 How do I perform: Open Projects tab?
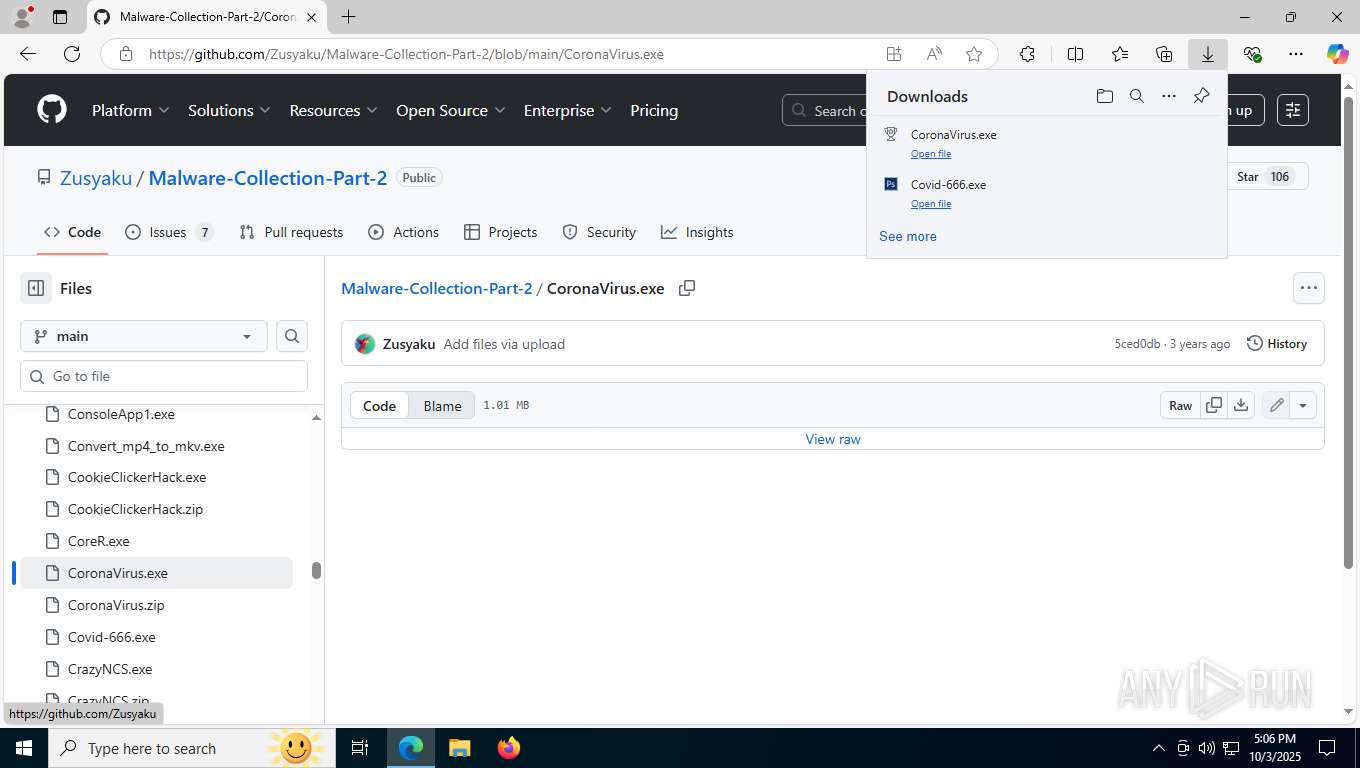click(x=500, y=232)
